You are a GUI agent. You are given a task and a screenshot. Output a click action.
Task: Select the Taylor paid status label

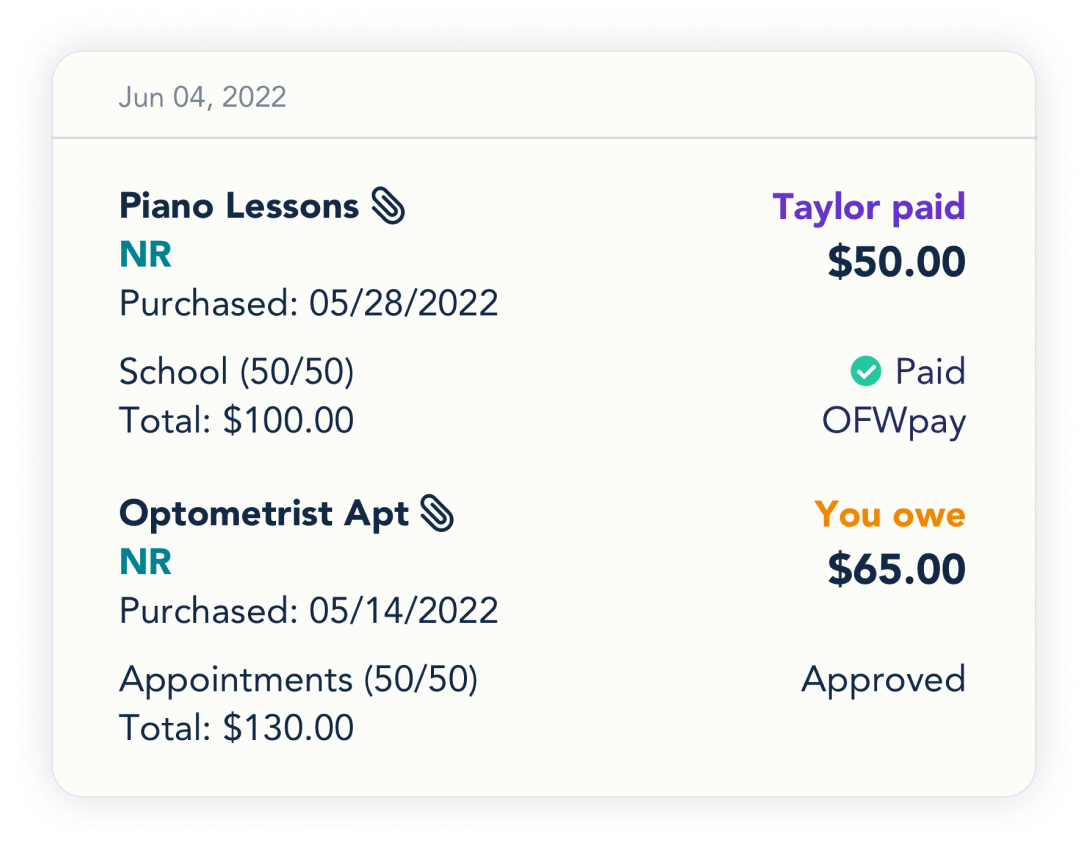(868, 208)
